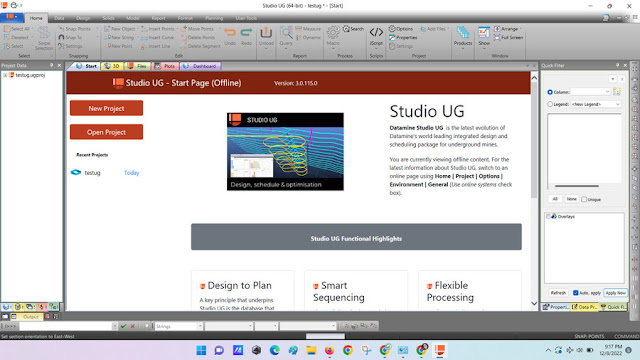Click the Select All tool
The width and height of the screenshot is (640, 360).
pyautogui.click(x=17, y=29)
